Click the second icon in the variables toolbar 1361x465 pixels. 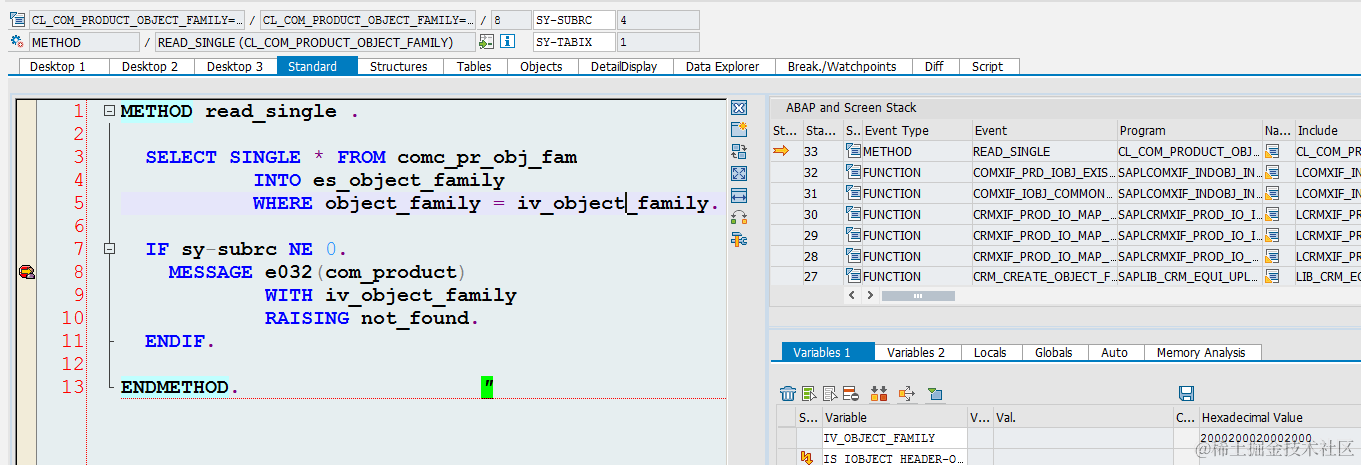coord(807,393)
